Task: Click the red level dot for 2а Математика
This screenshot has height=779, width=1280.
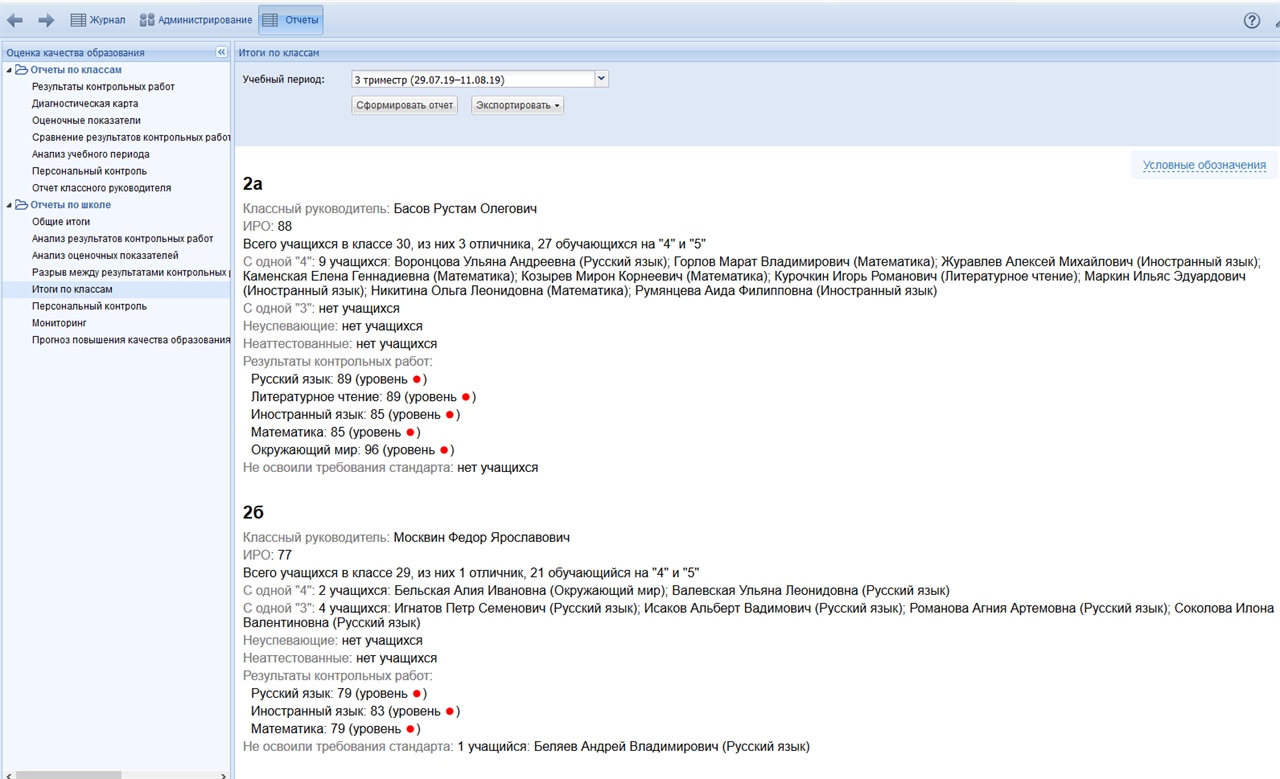Action: tap(410, 432)
